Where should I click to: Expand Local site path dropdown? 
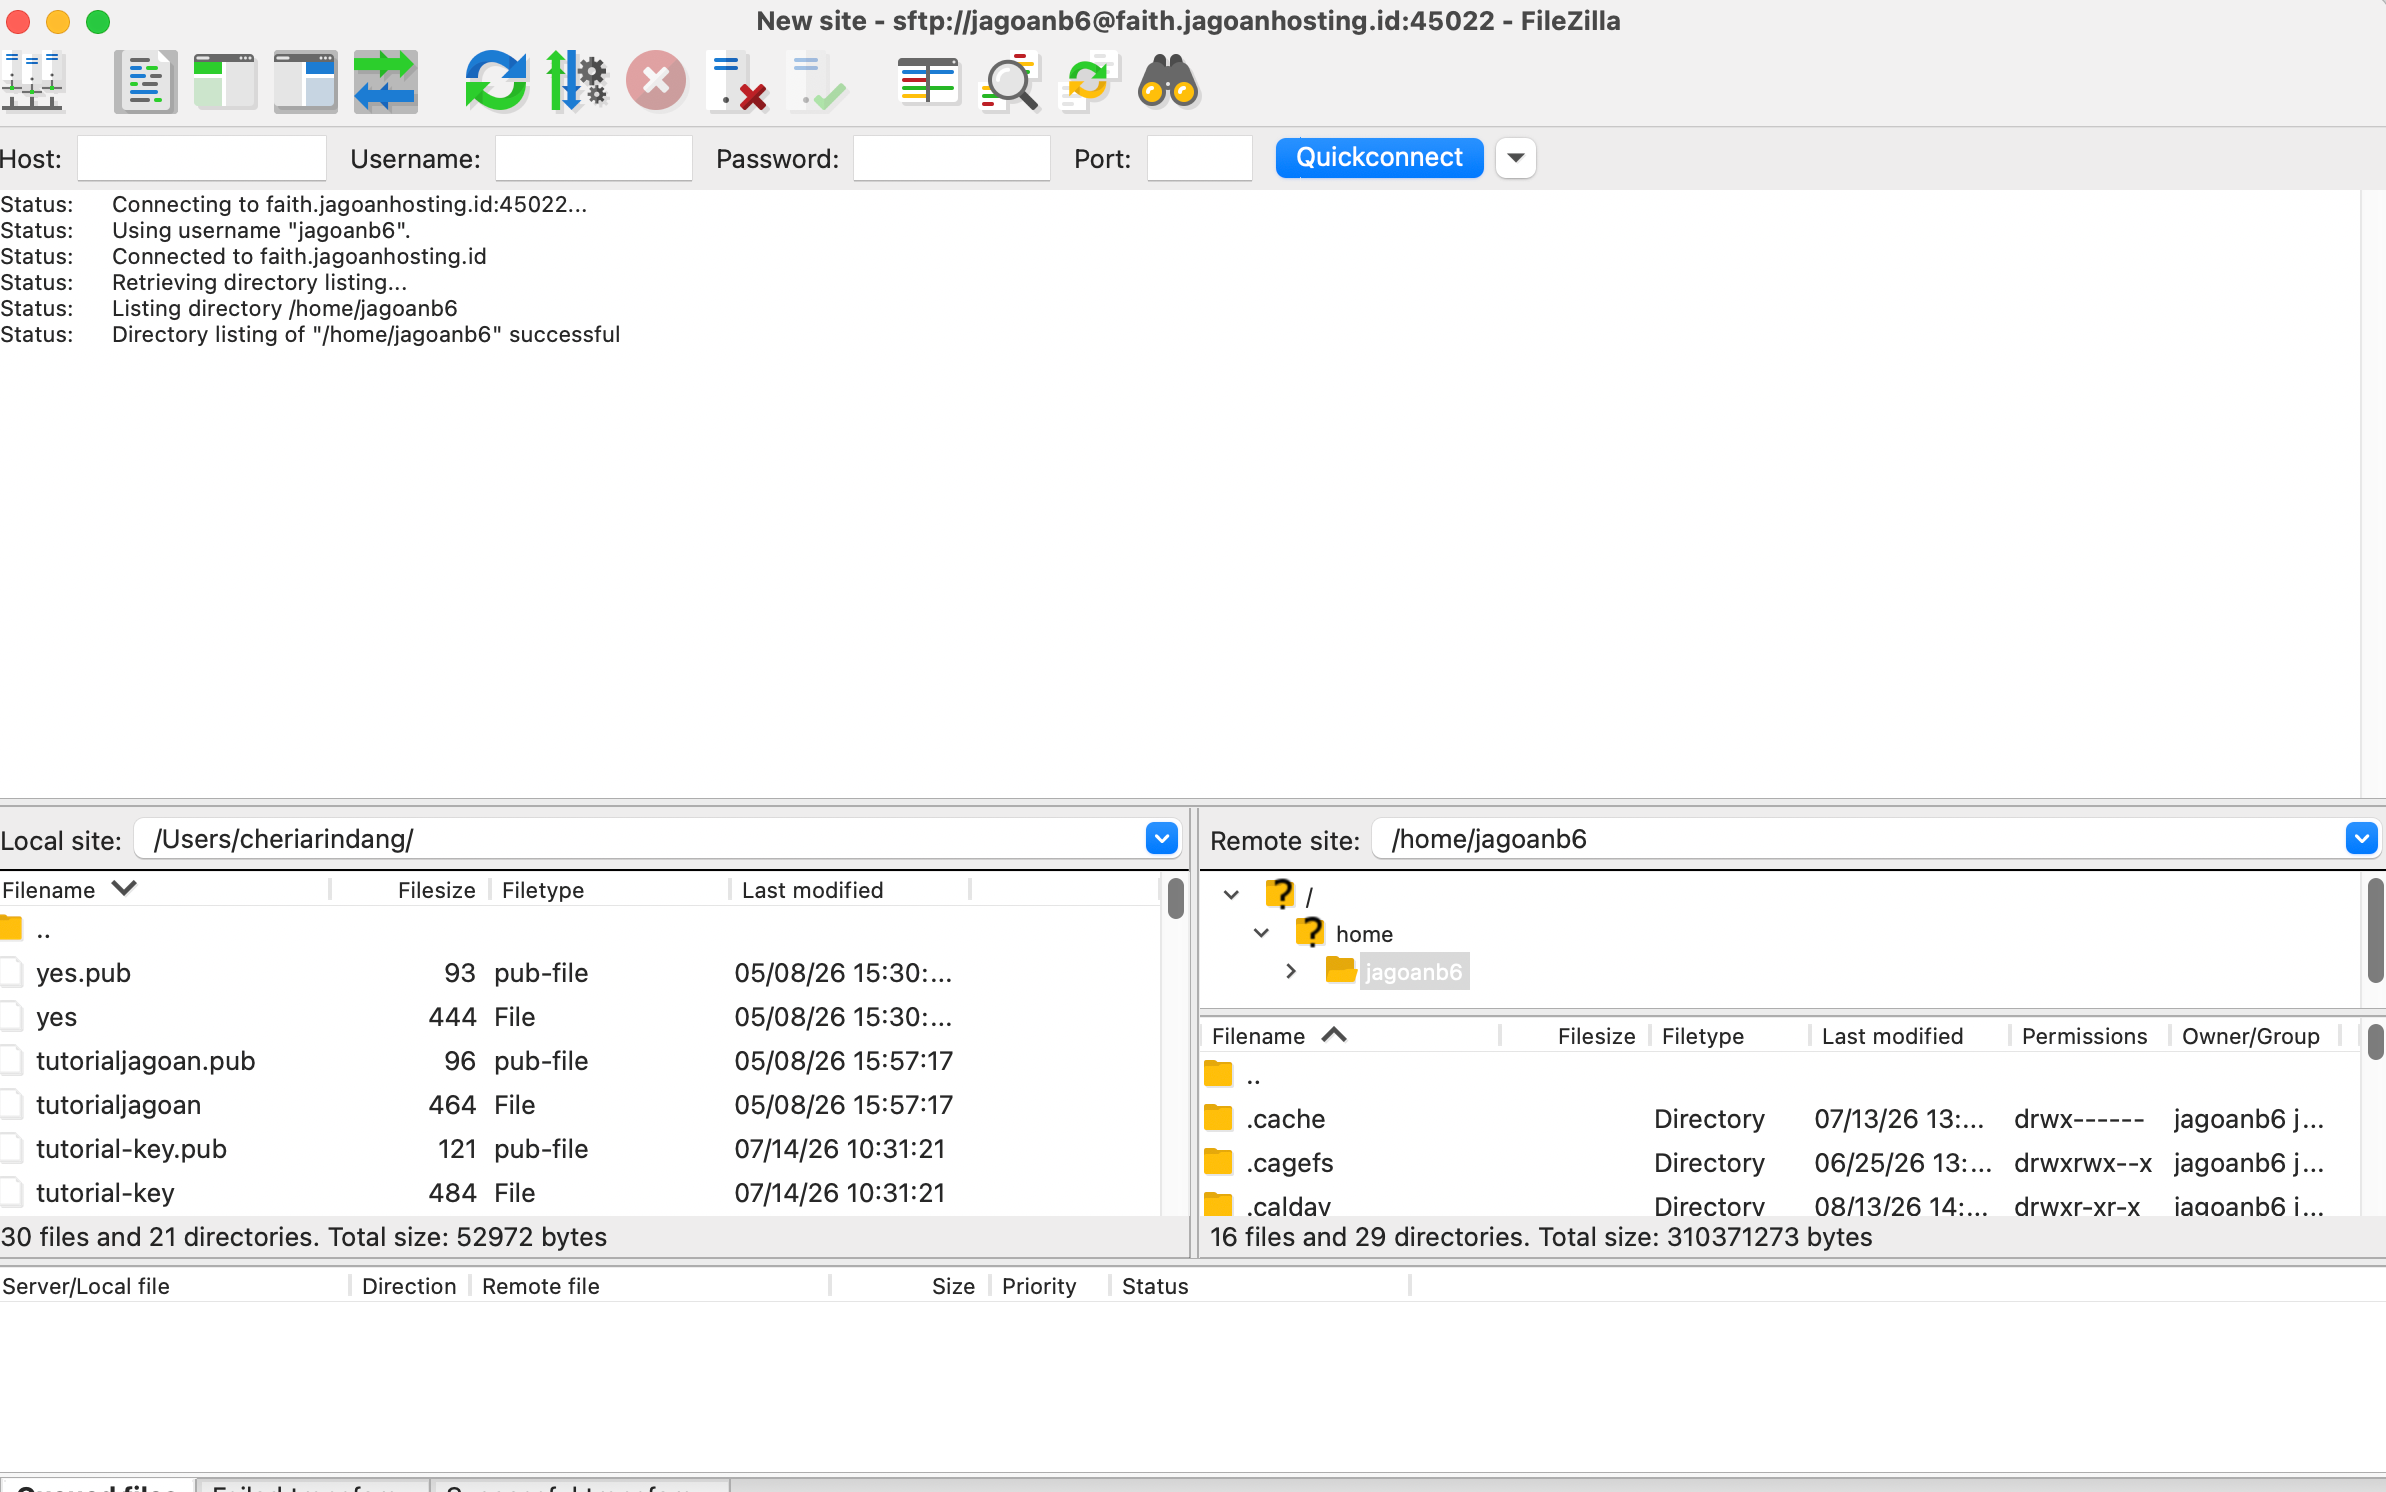pyautogui.click(x=1161, y=839)
